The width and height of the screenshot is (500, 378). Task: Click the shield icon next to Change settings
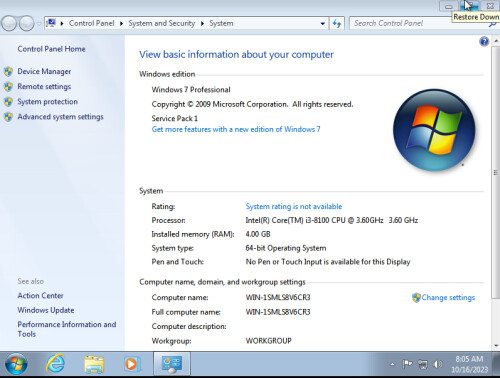point(416,297)
